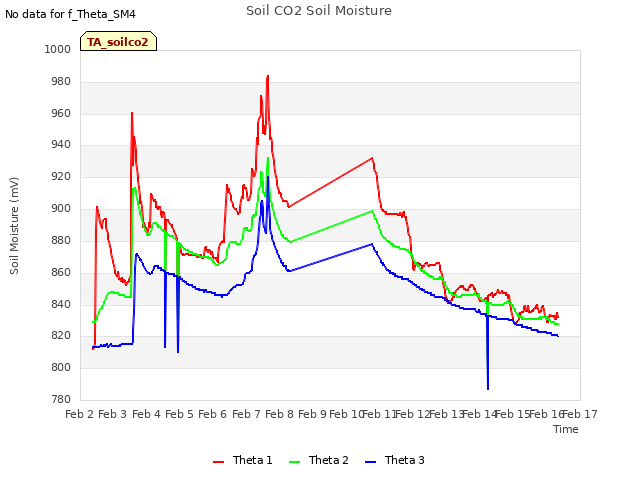Click the blue Theta 3 dip below 790
The height and width of the screenshot is (480, 640).
point(488,389)
